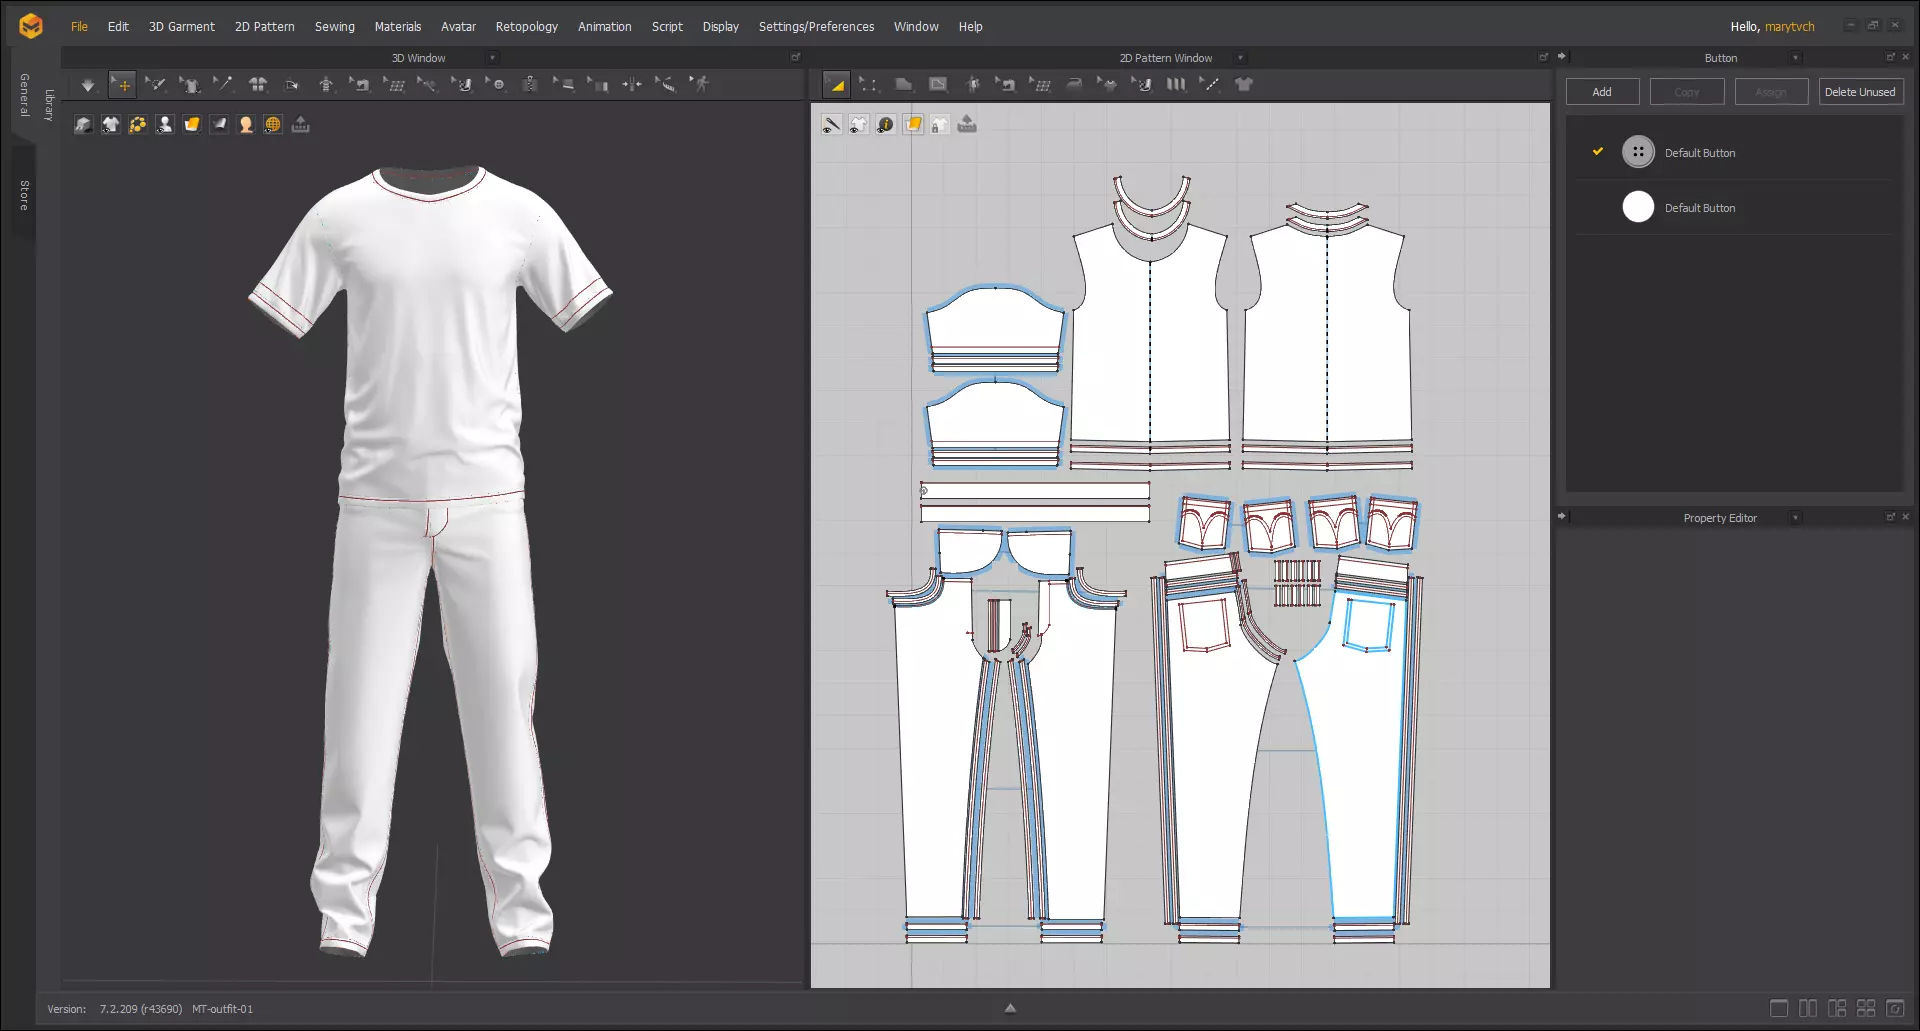The height and width of the screenshot is (1031, 1920).
Task: Toggle garment display shirt icon in 3D window
Action: pos(111,124)
